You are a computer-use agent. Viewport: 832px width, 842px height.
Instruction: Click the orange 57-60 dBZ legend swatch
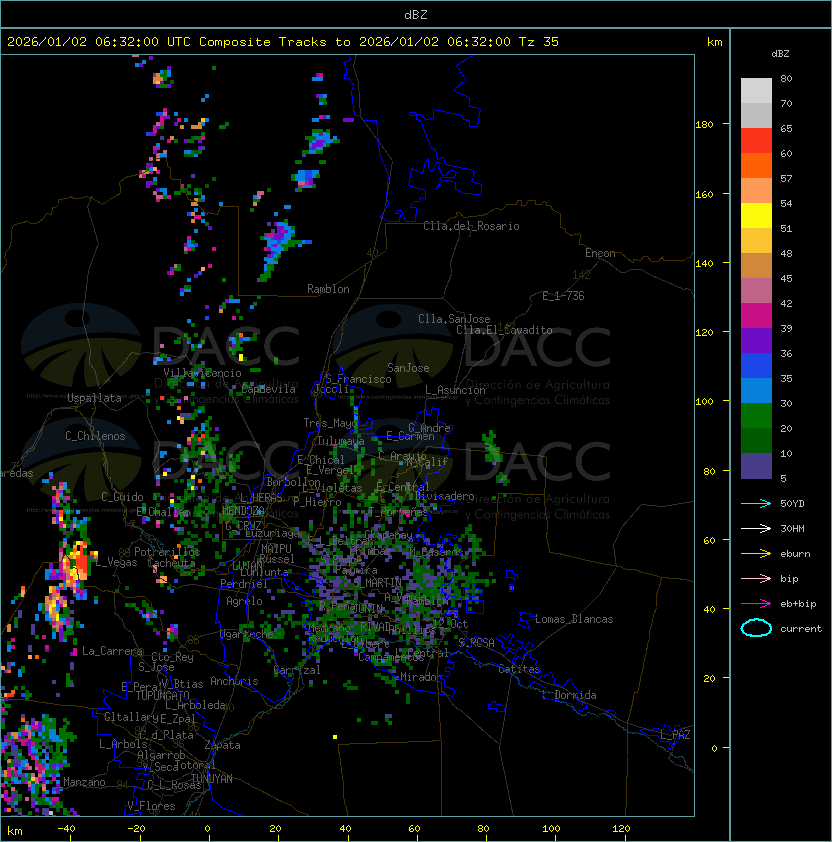tap(756, 165)
